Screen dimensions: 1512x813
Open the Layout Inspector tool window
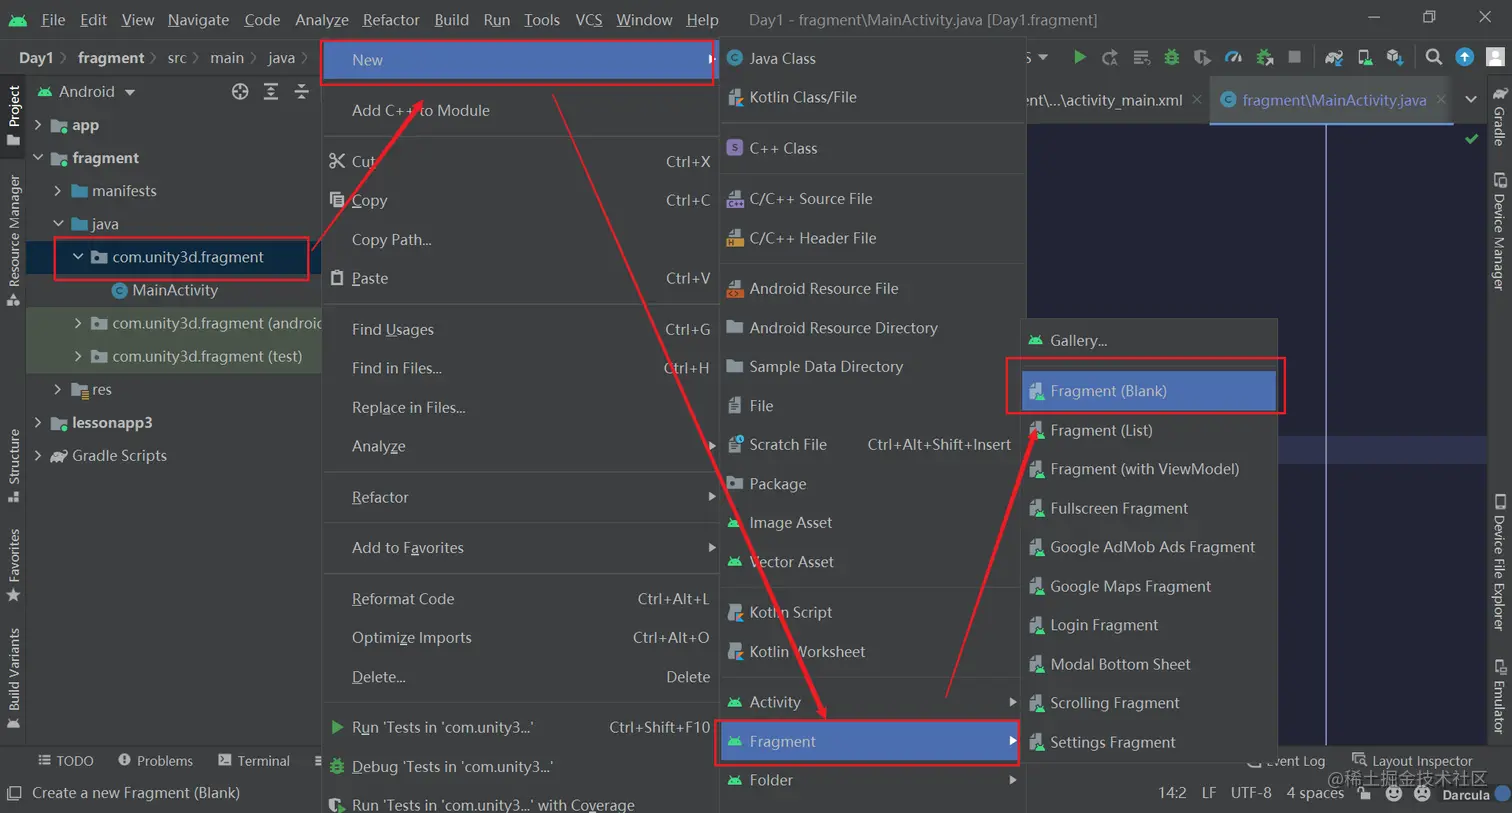tap(1412, 761)
